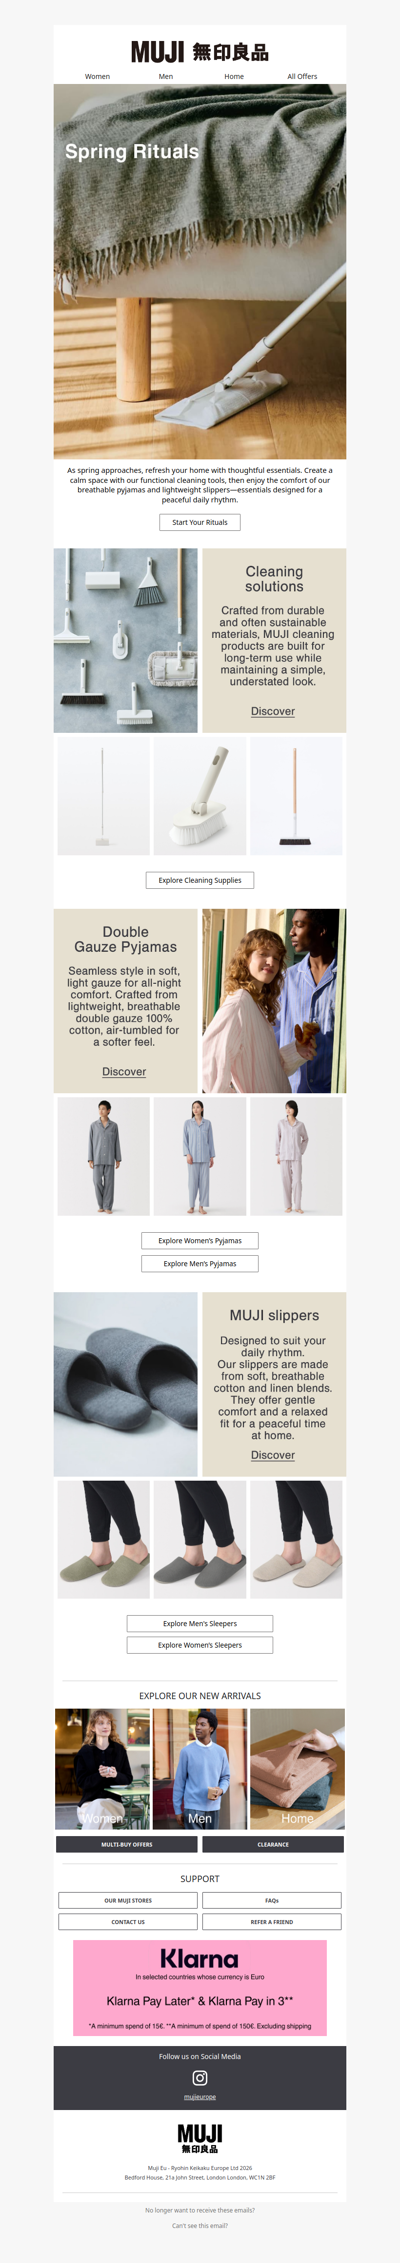Select the handheld scrub brush product image
400x2263 pixels.
[200, 796]
